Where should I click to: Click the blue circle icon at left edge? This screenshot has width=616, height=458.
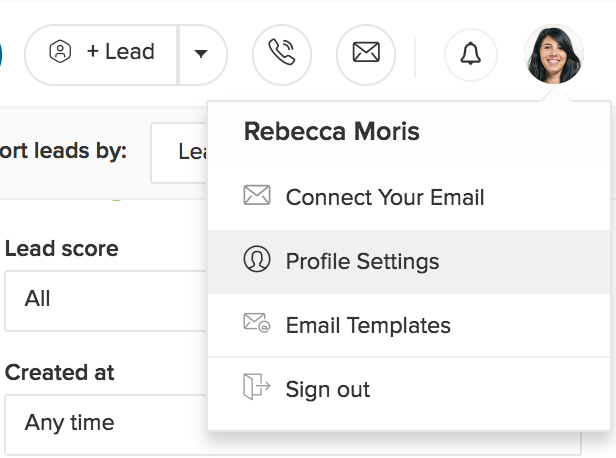pos(2,54)
